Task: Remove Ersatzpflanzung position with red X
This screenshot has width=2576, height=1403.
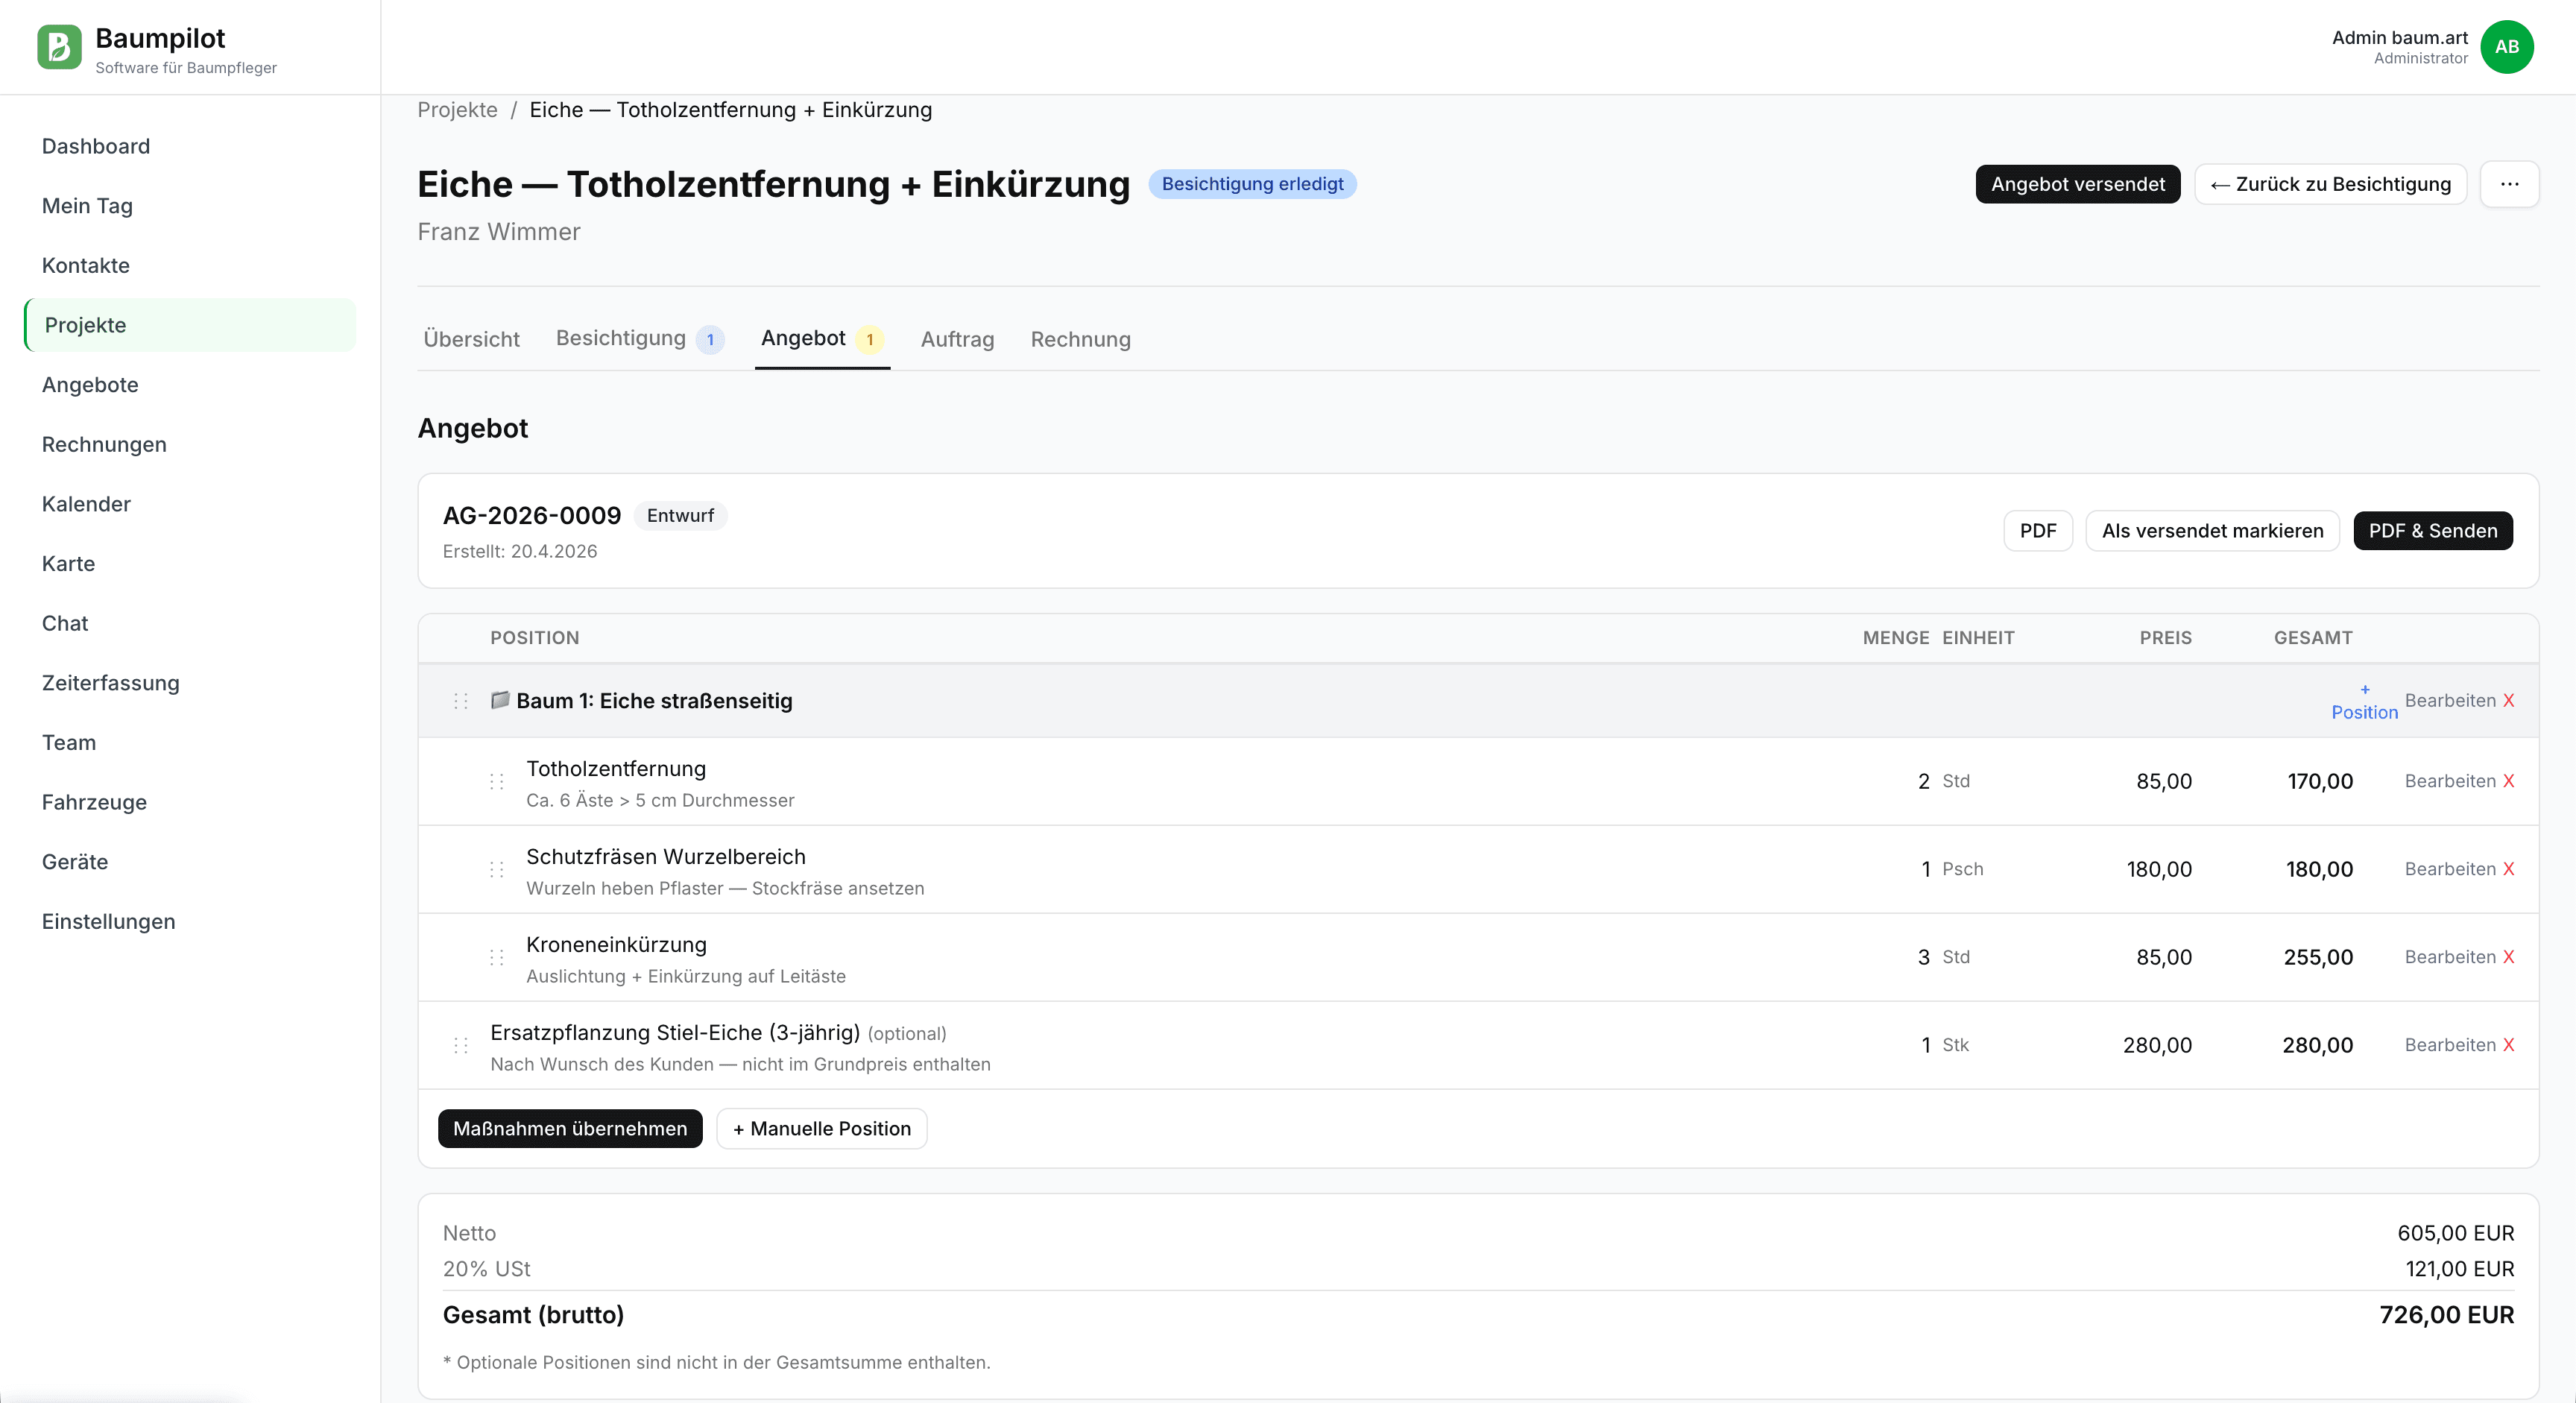Action: (2508, 1045)
